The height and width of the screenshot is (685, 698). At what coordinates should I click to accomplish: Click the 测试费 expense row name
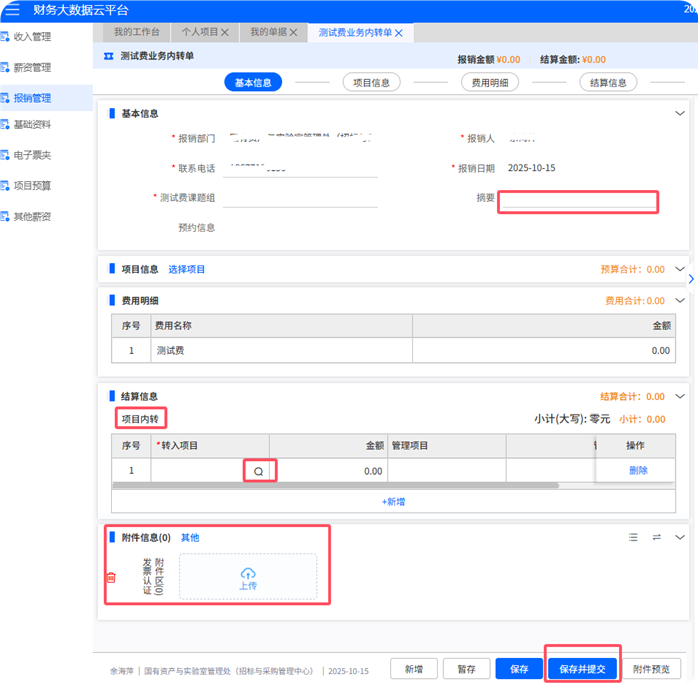(170, 350)
